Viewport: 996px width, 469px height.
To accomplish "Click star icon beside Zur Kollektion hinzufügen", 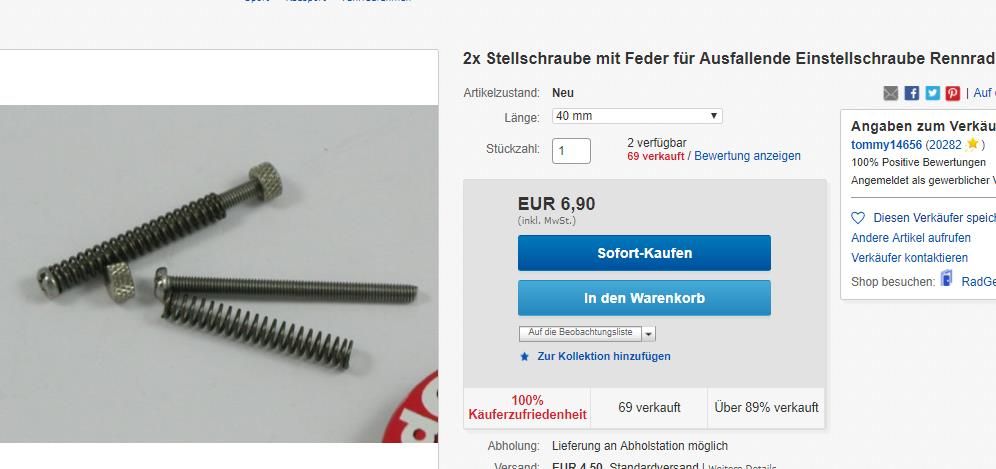I will [x=525, y=357].
